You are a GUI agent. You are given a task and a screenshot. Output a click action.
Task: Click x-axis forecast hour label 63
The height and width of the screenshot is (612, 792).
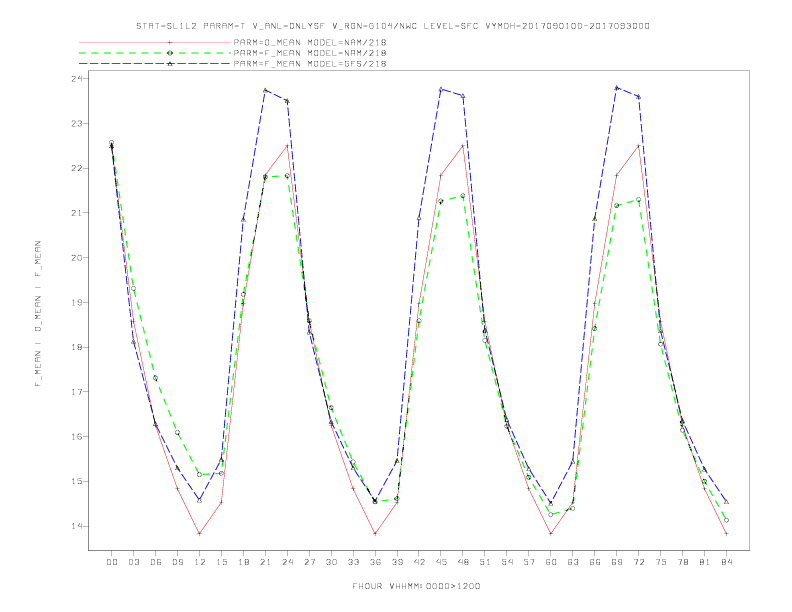click(x=573, y=562)
